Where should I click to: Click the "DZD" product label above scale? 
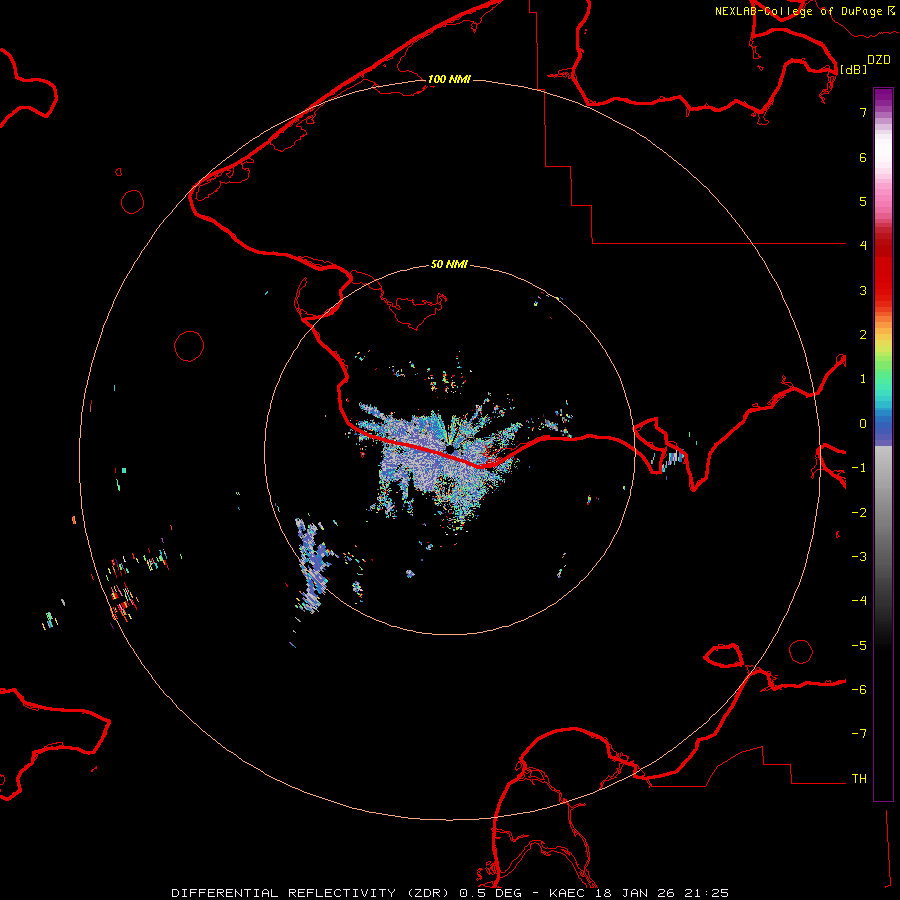point(879,60)
